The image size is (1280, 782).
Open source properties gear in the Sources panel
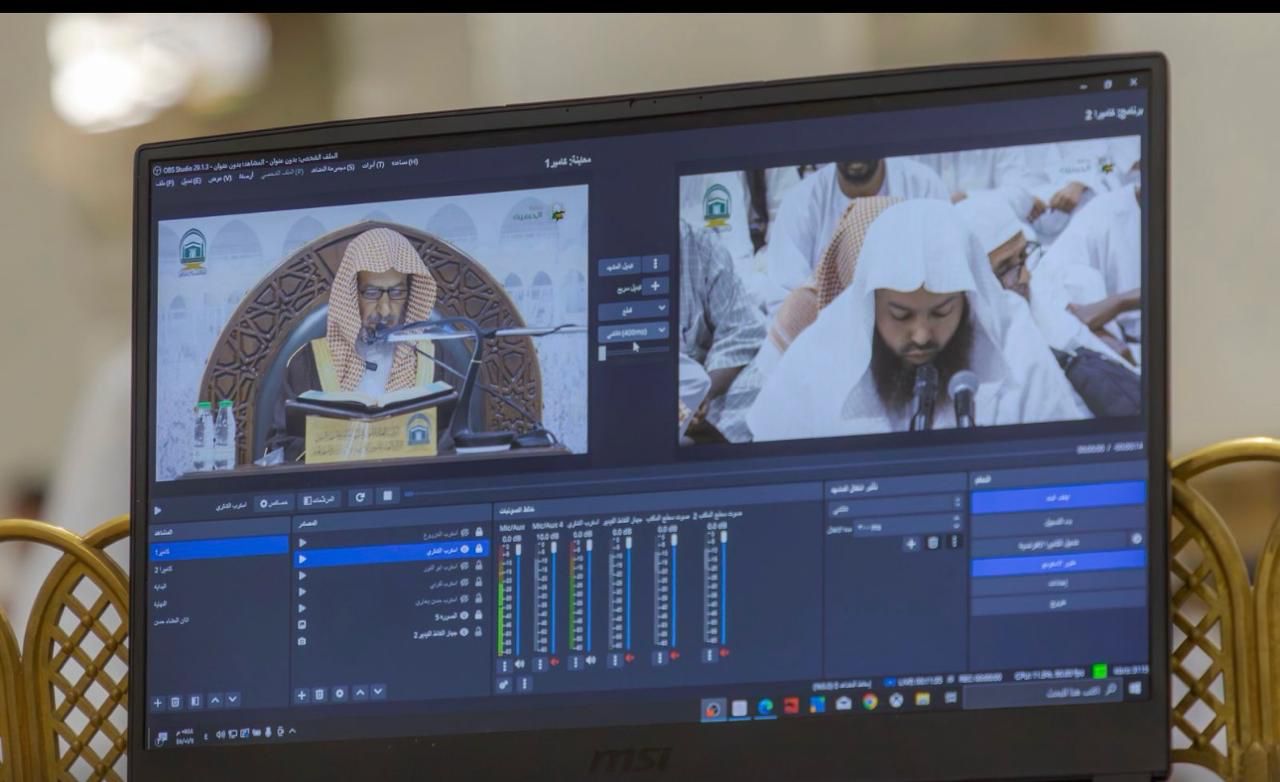pyautogui.click(x=340, y=693)
